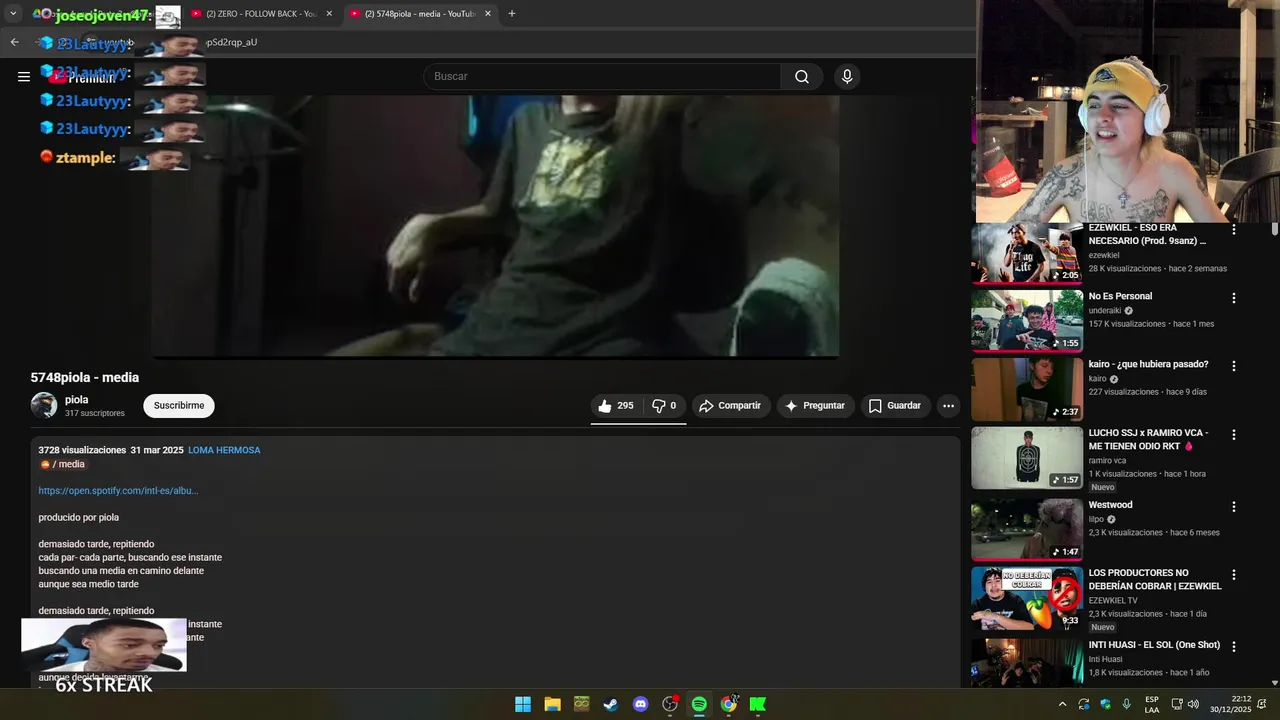
Task: Open the Windows Start menu
Action: pyautogui.click(x=523, y=704)
